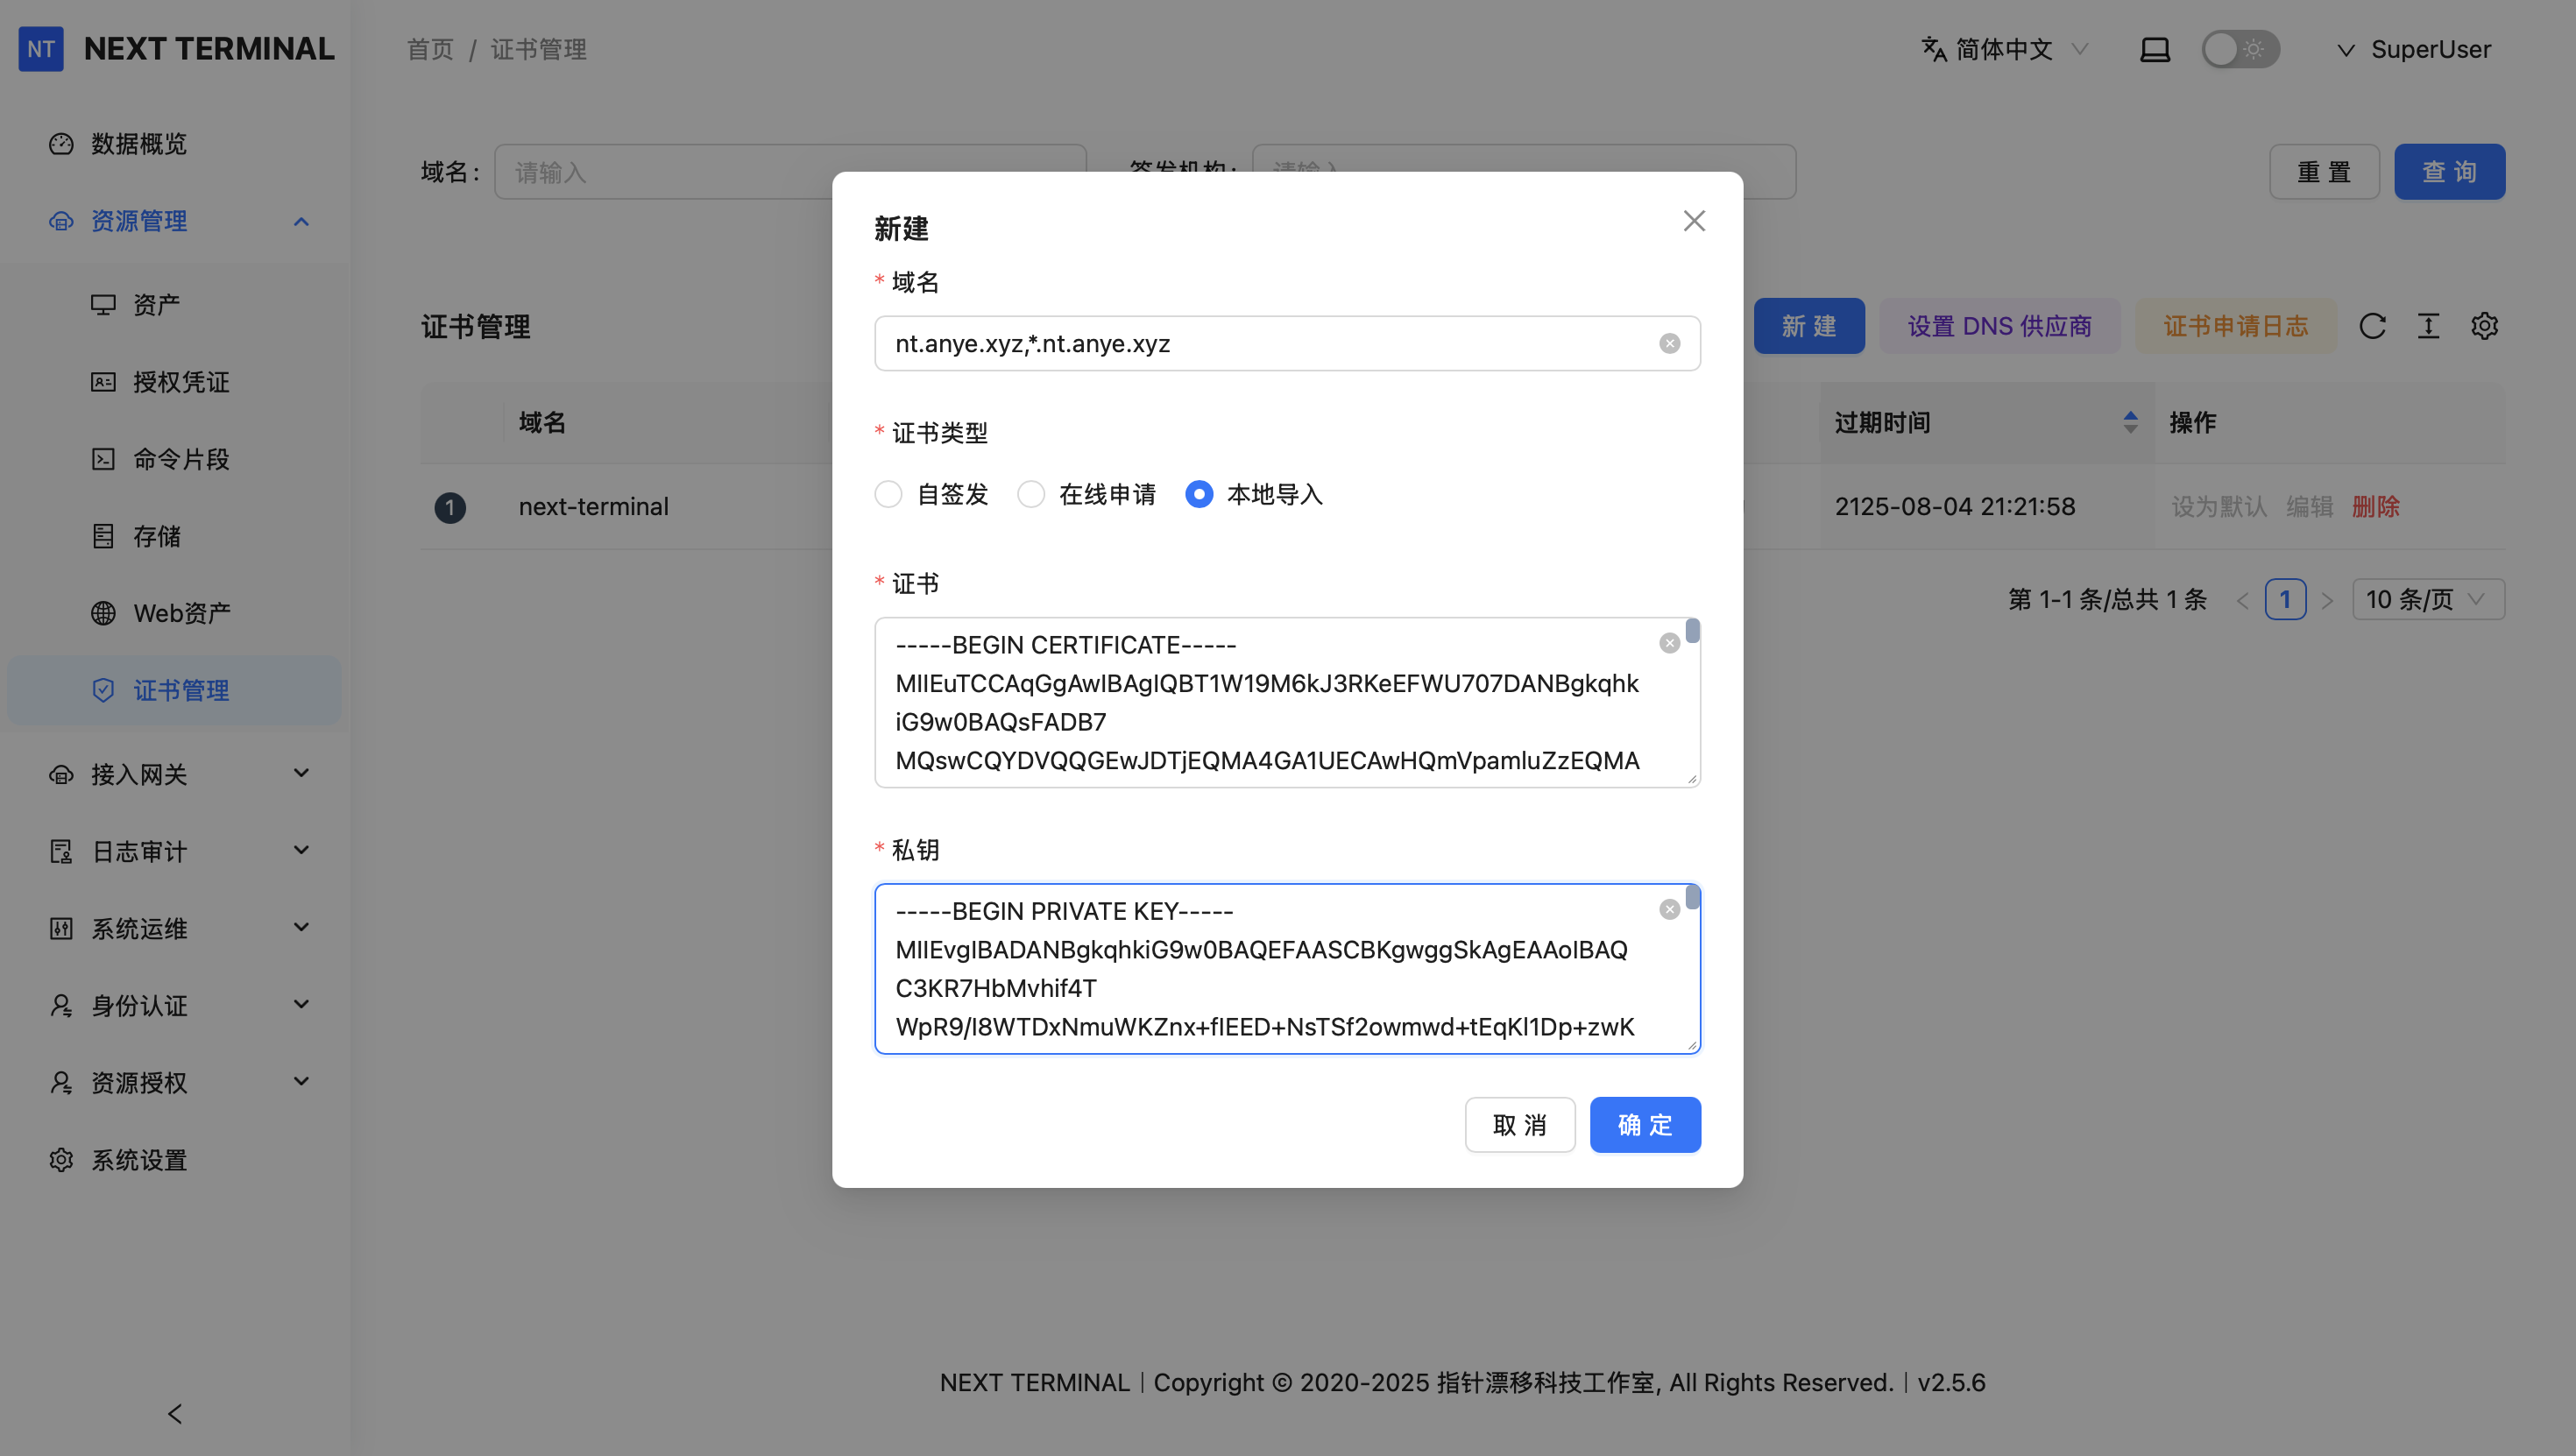Click the refresh table icon
The width and height of the screenshot is (2576, 1456).
pos(2372,326)
